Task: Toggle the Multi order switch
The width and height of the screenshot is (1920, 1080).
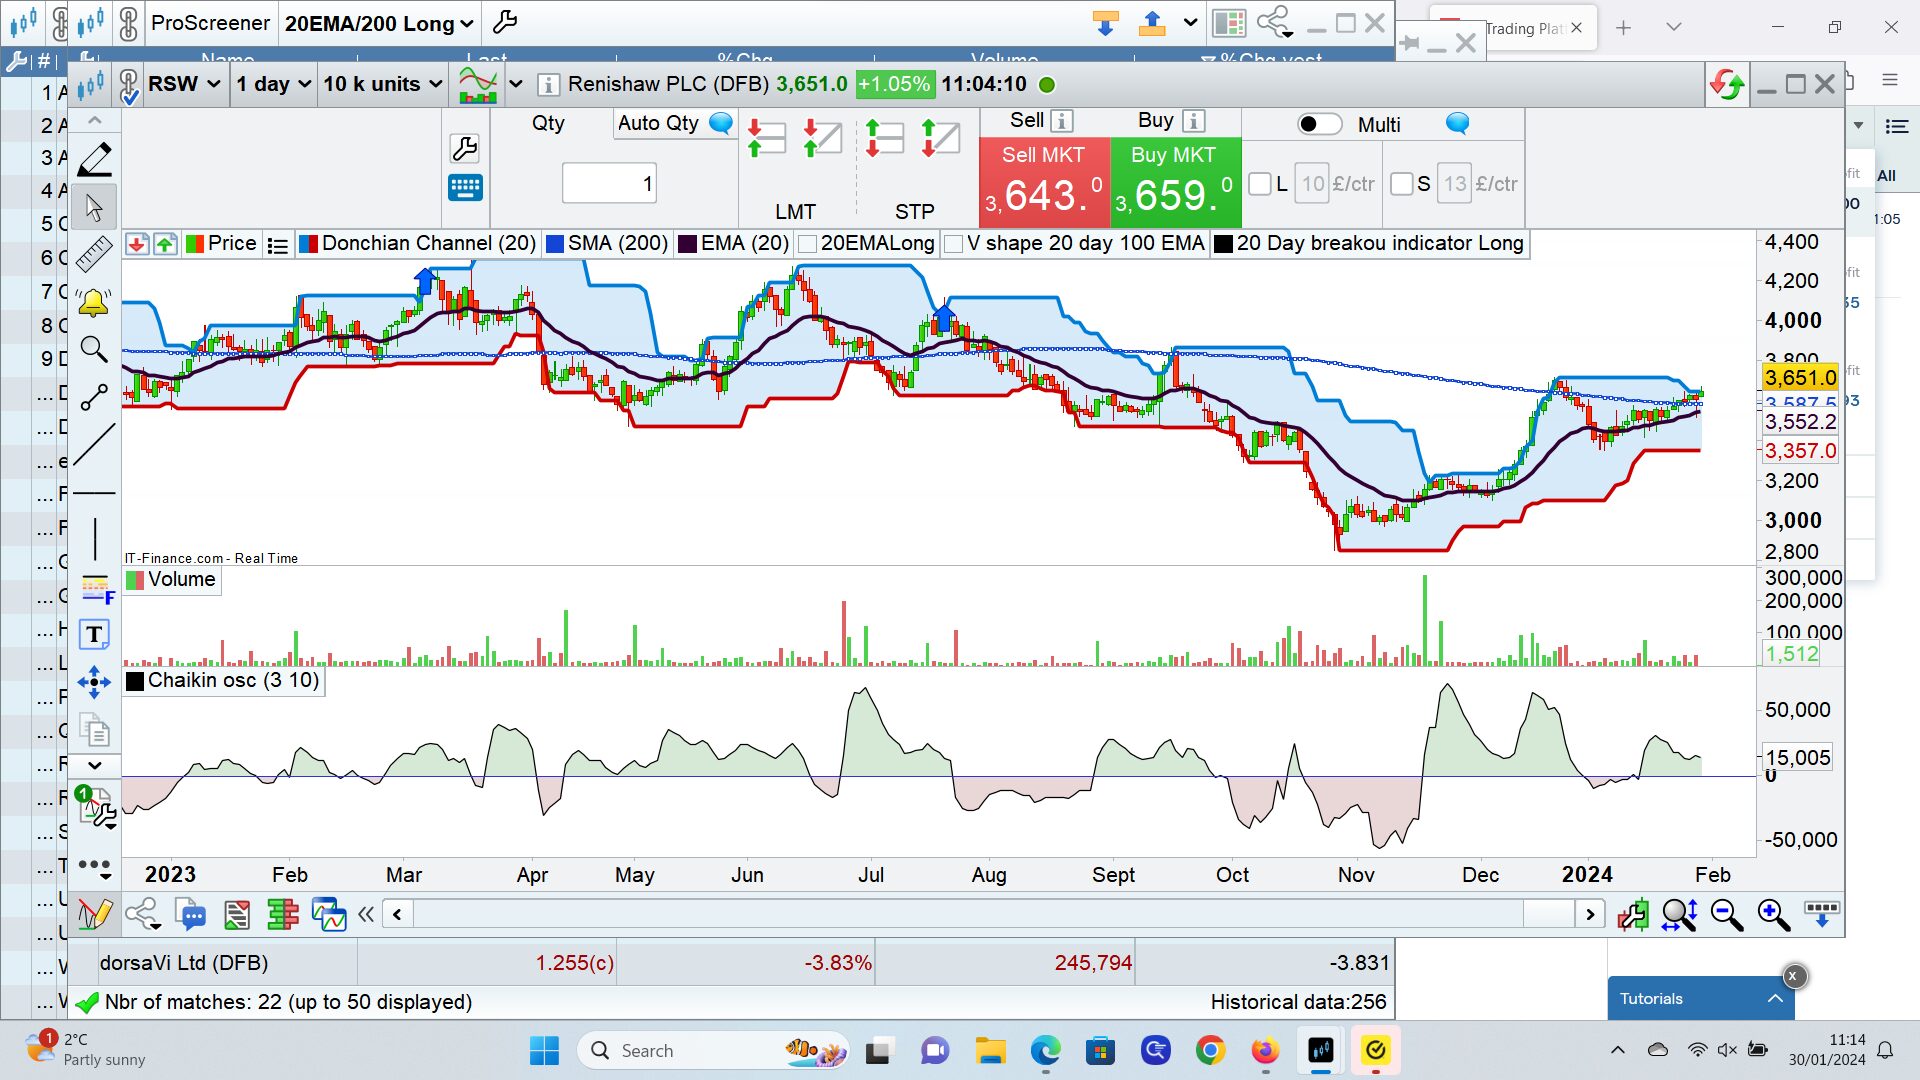Action: pos(1319,124)
